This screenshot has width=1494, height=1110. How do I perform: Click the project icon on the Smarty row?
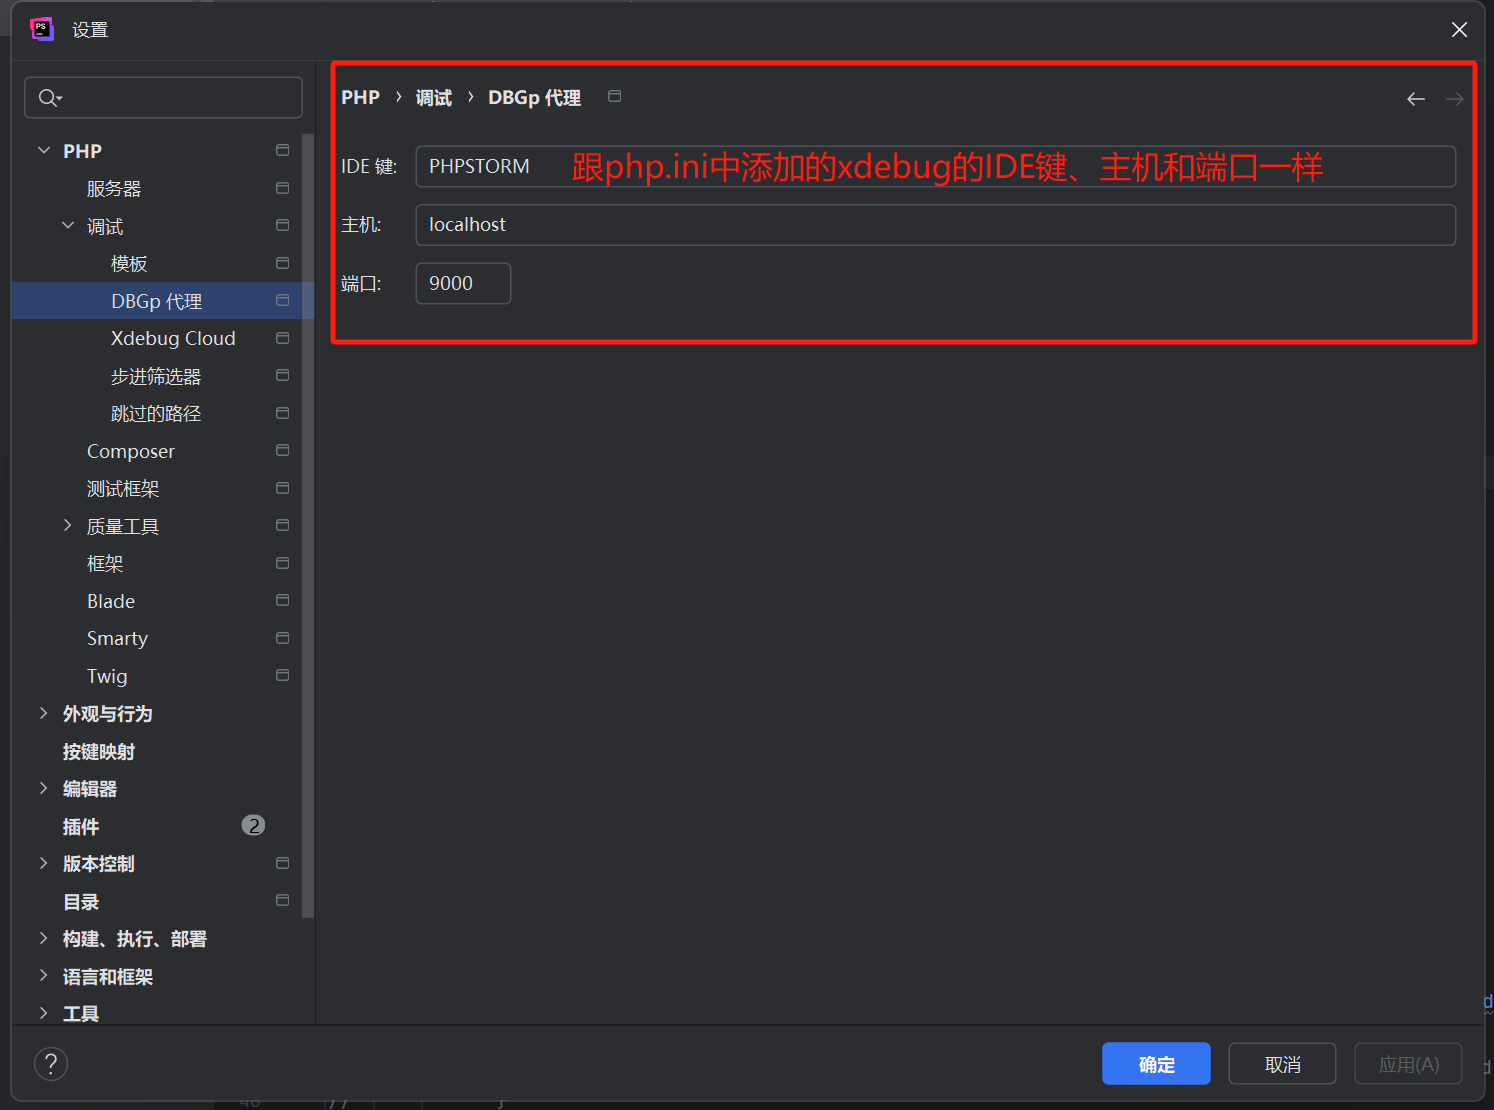(283, 638)
